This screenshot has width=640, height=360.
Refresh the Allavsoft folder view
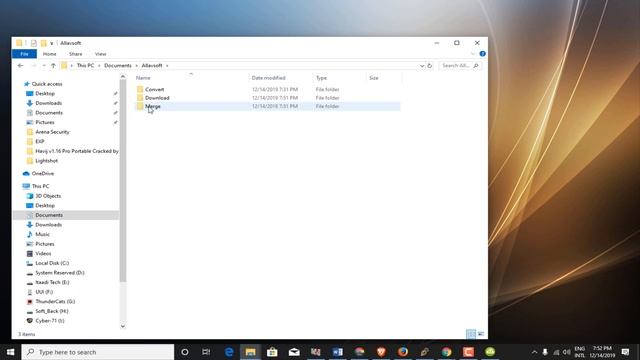[429, 65]
